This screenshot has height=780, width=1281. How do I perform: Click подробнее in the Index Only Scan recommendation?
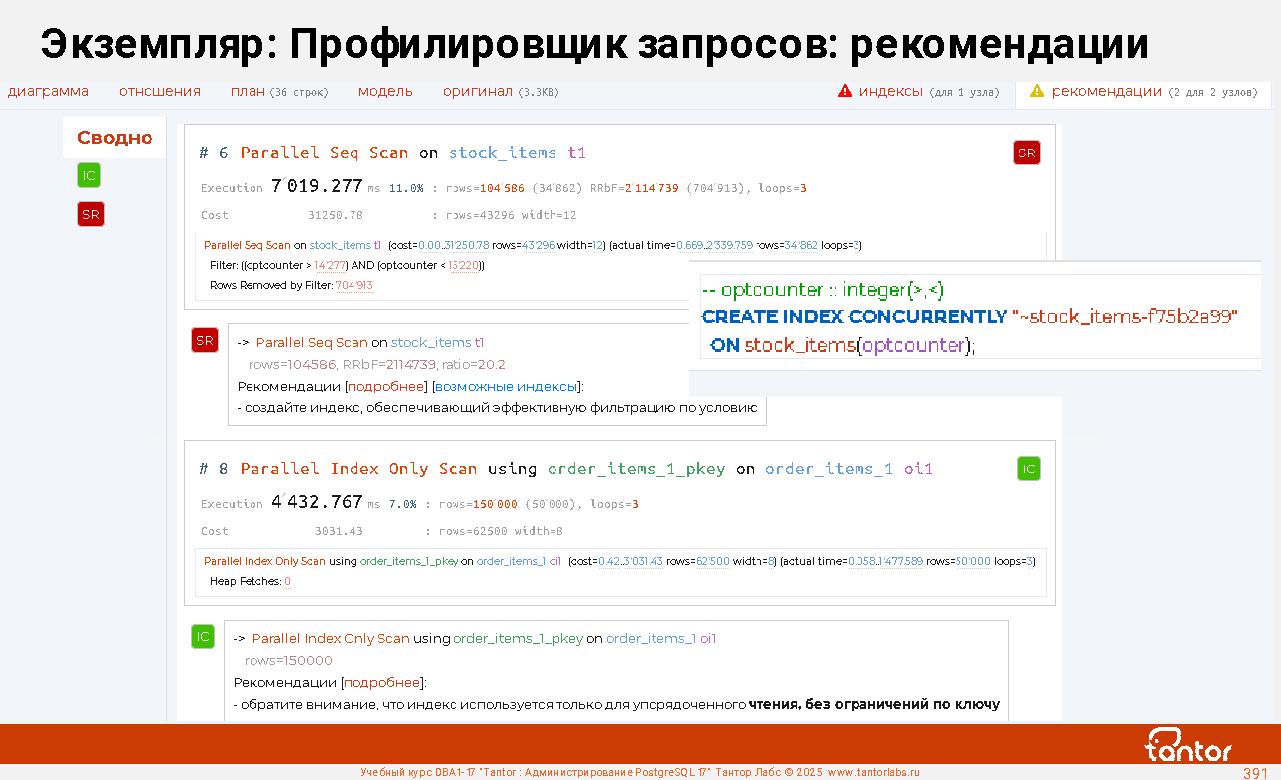coord(382,683)
